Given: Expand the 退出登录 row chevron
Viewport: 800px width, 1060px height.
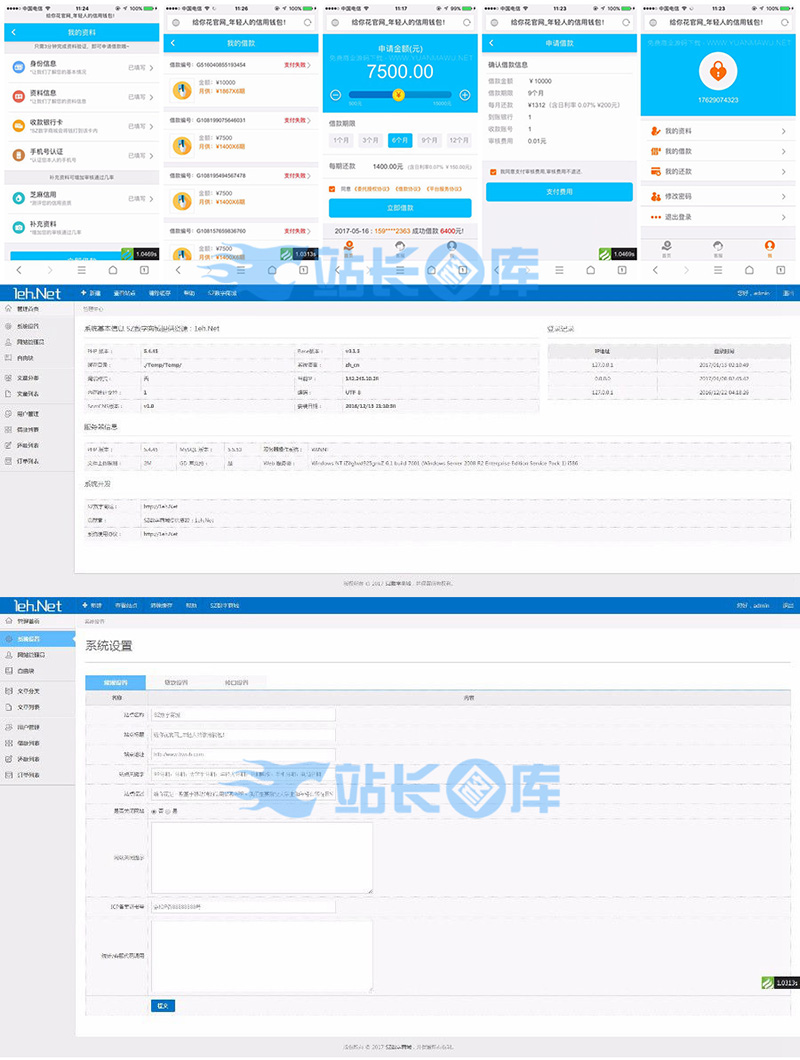Looking at the screenshot, I should (x=784, y=217).
